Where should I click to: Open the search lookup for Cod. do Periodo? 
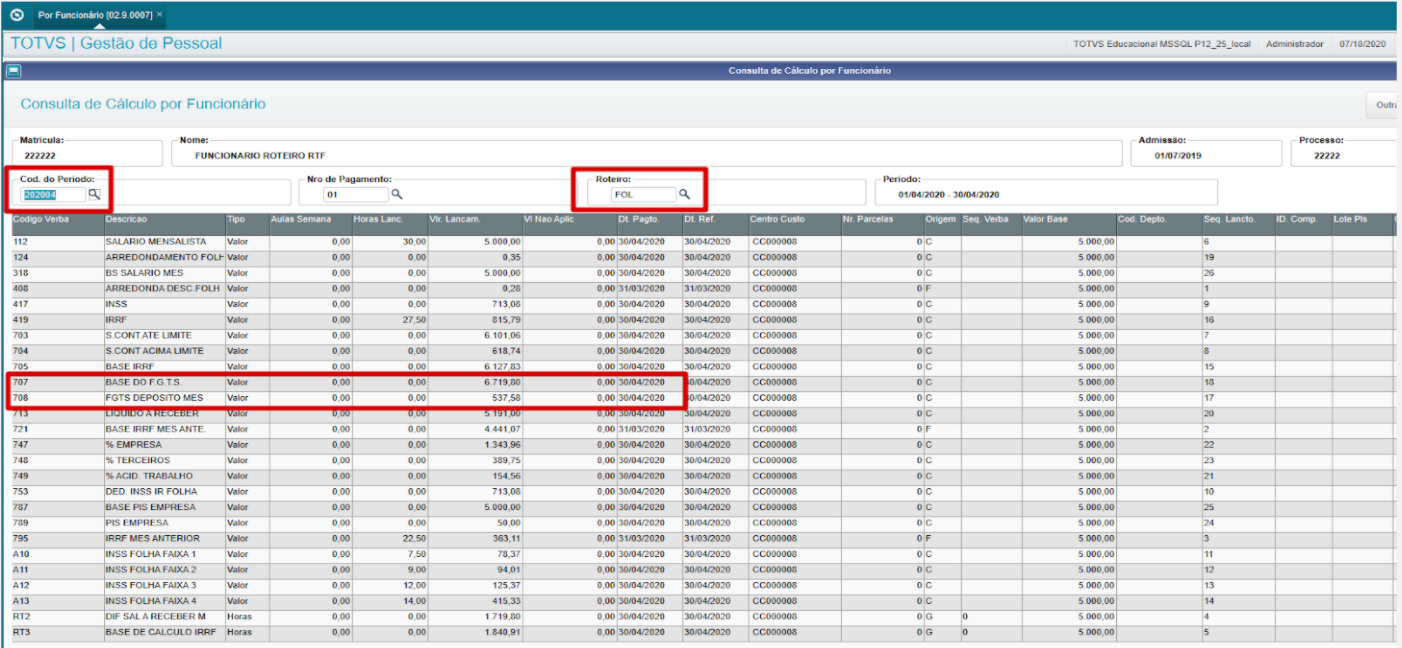[94, 194]
